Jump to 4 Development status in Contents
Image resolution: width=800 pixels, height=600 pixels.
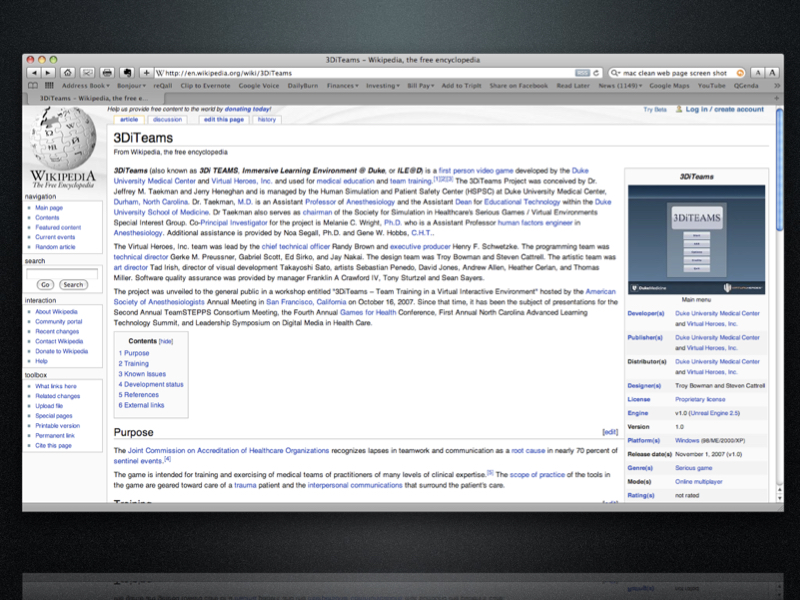tap(151, 384)
